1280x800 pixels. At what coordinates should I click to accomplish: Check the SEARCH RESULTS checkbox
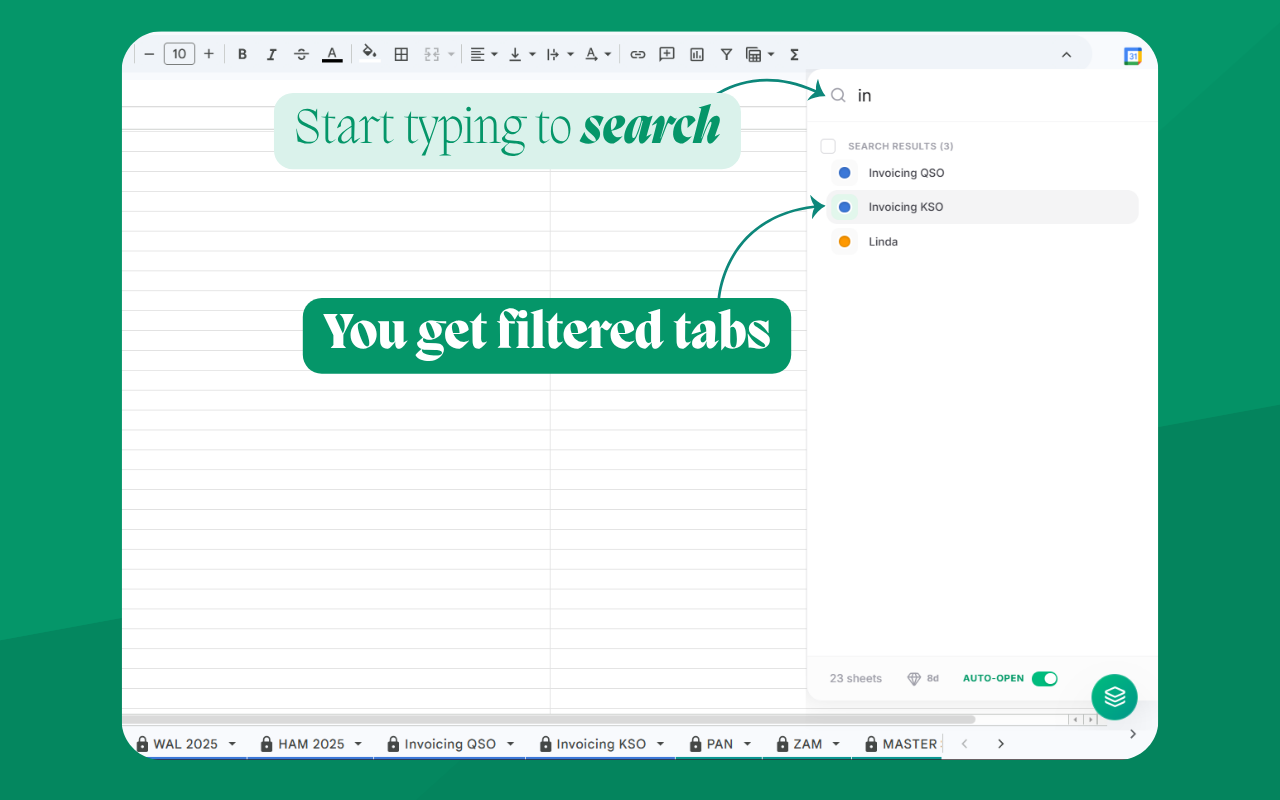click(x=828, y=145)
